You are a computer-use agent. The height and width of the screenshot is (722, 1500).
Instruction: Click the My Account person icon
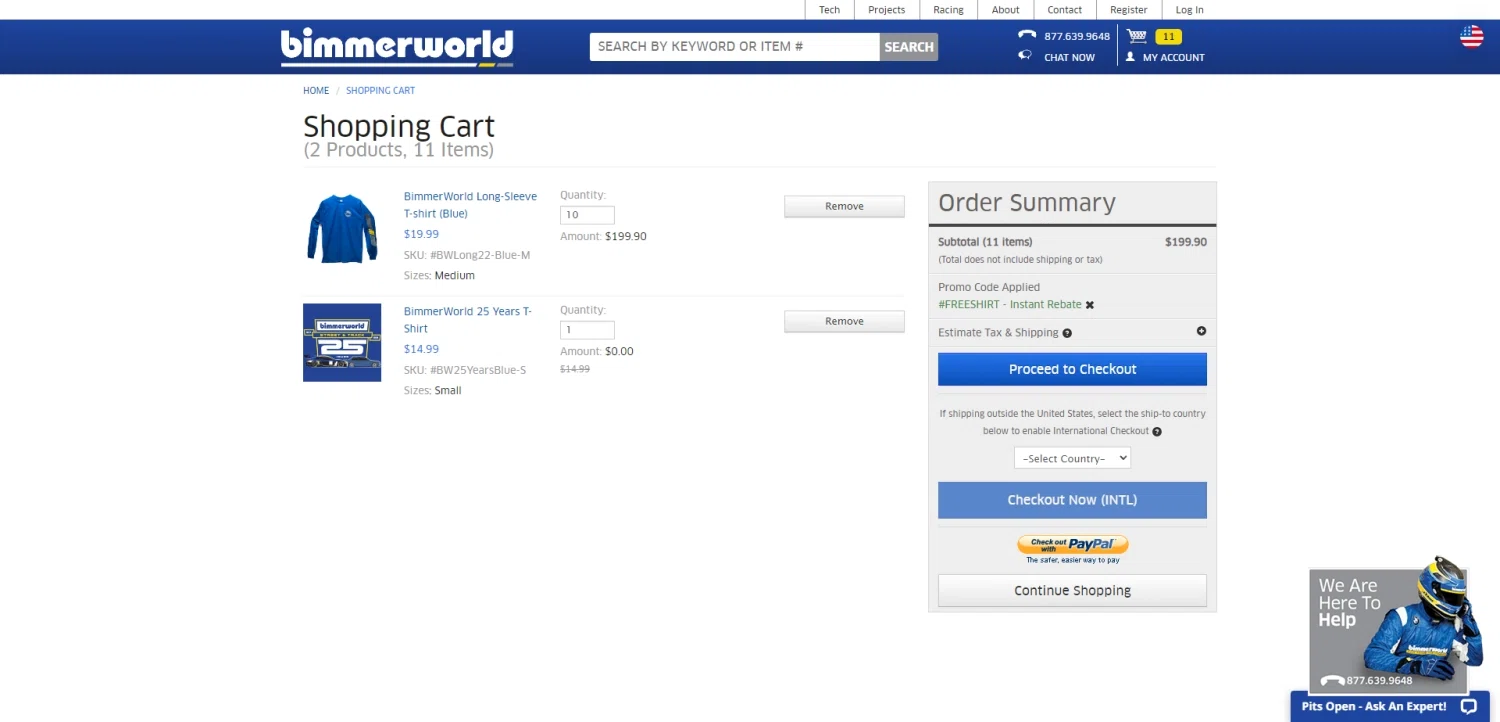pos(1130,57)
